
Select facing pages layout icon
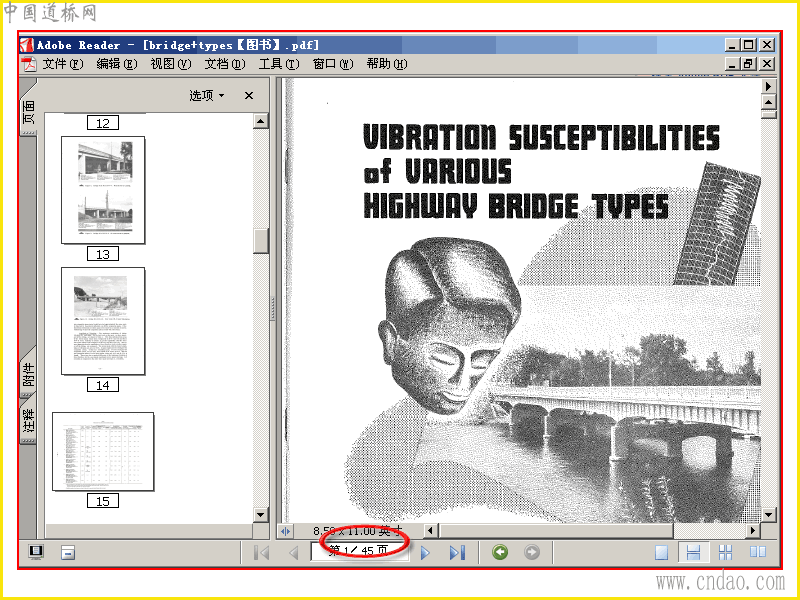[758, 552]
